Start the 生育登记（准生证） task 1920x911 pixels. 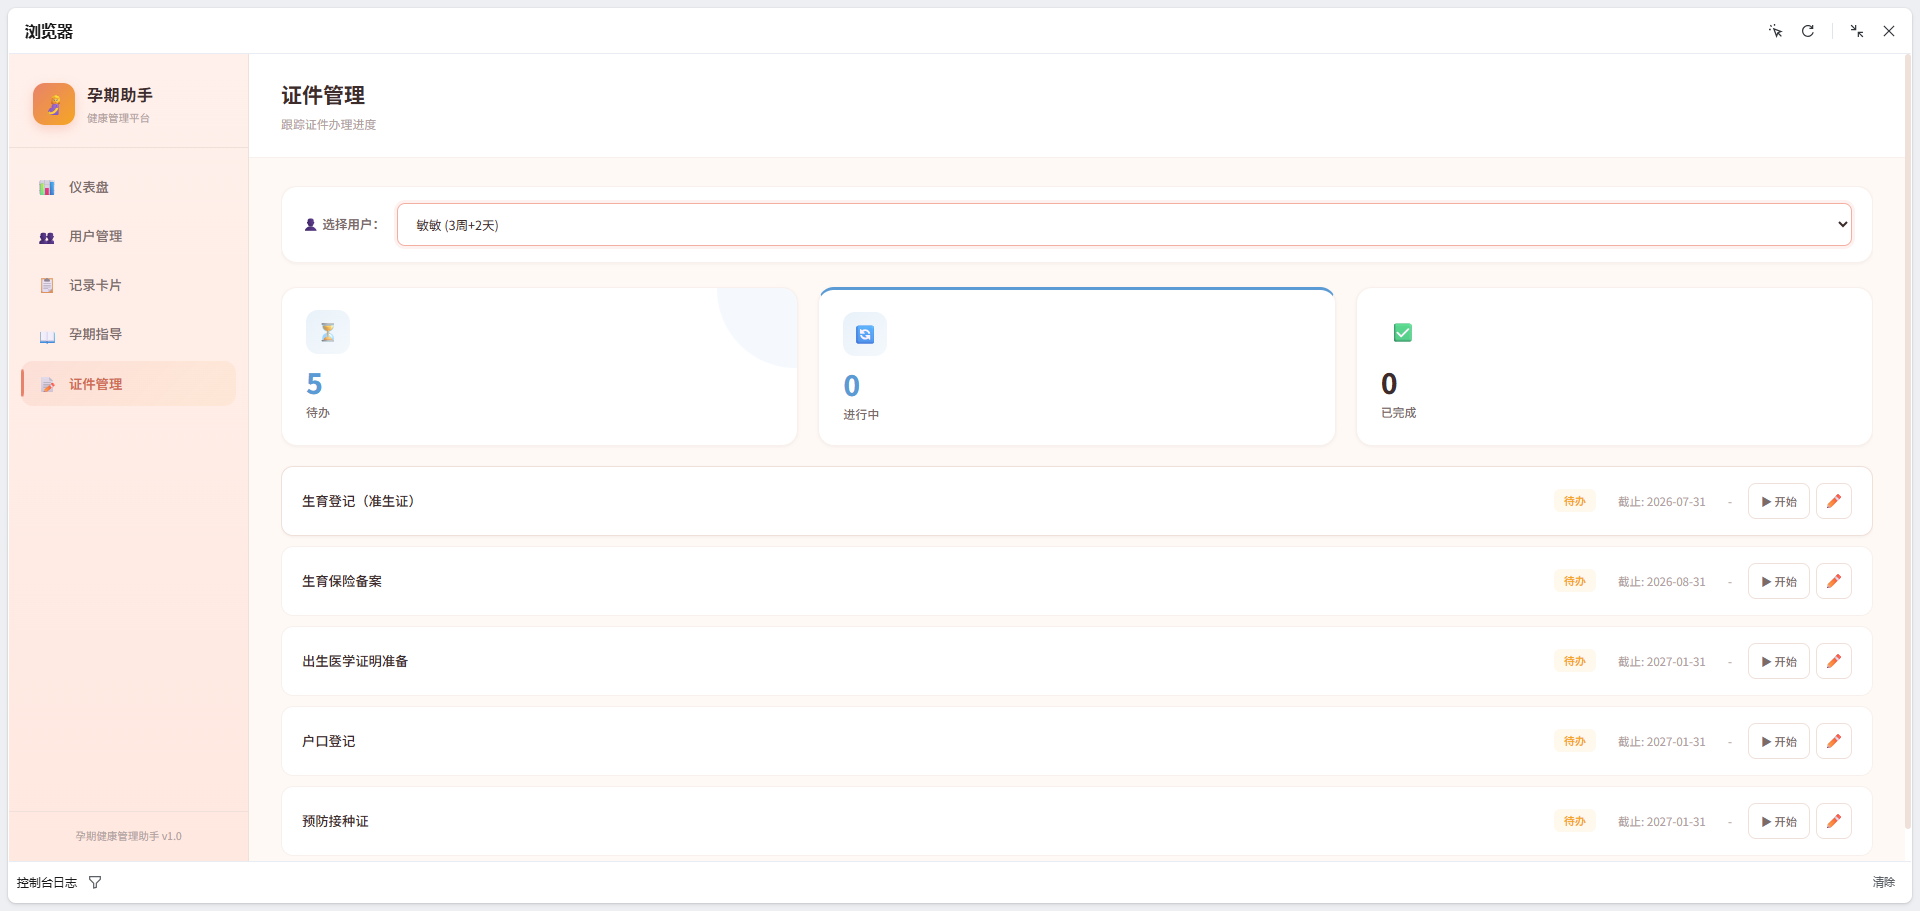(1778, 501)
